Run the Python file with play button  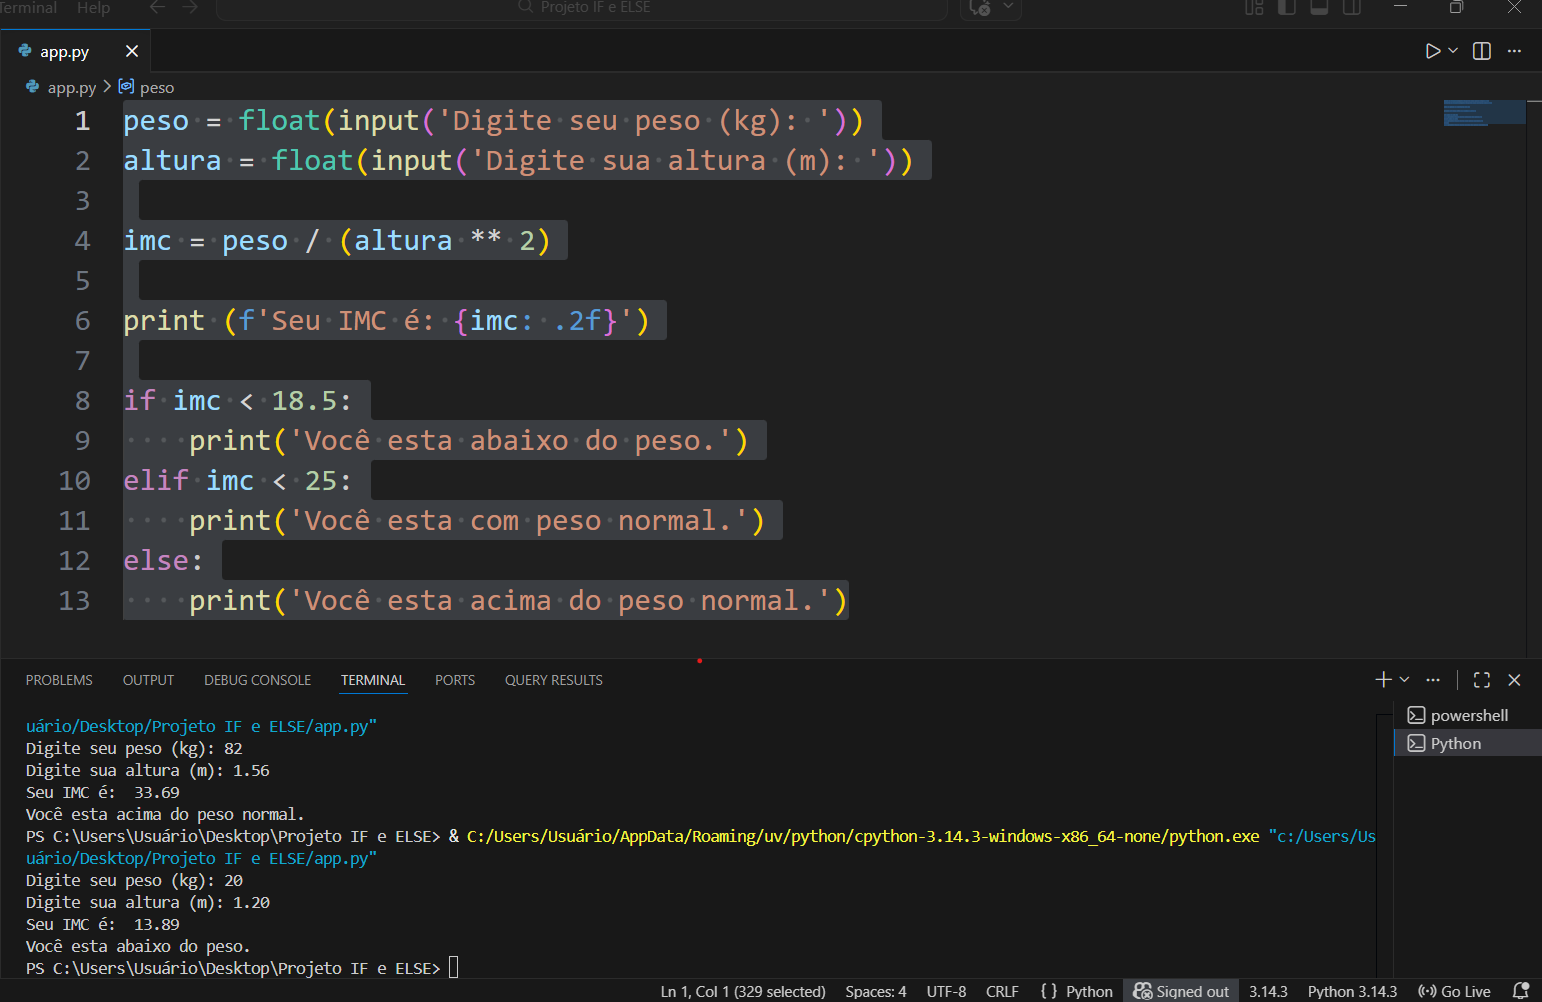point(1432,51)
